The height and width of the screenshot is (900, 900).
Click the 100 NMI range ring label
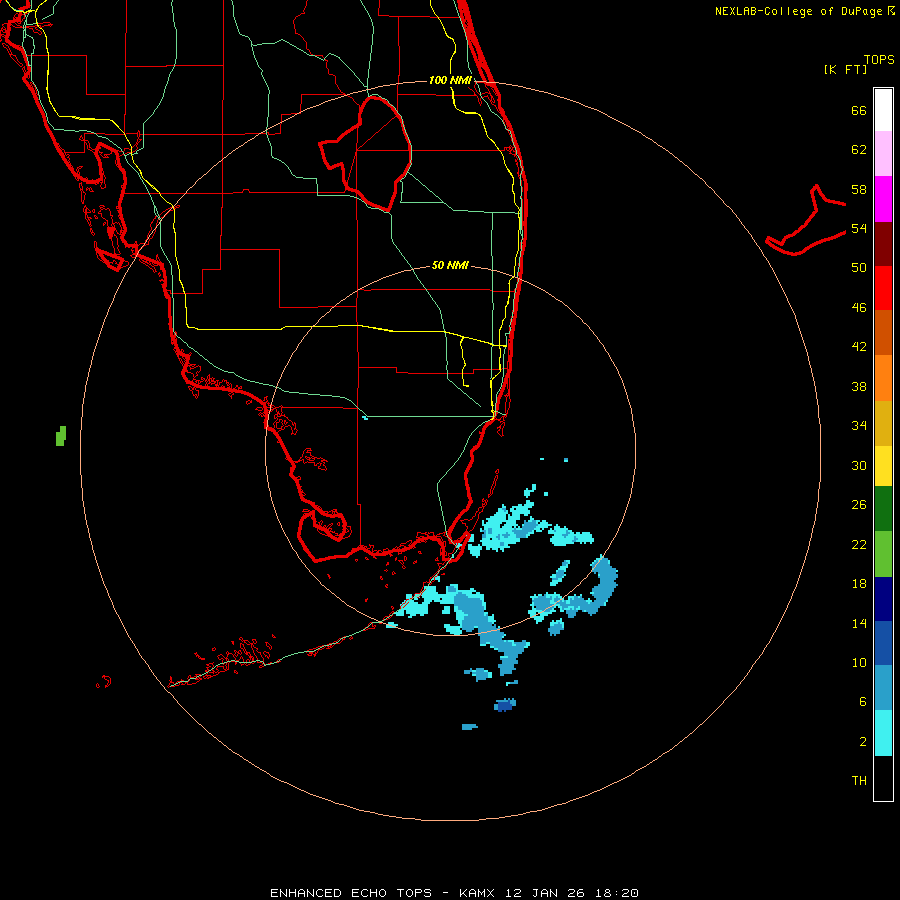tap(450, 80)
